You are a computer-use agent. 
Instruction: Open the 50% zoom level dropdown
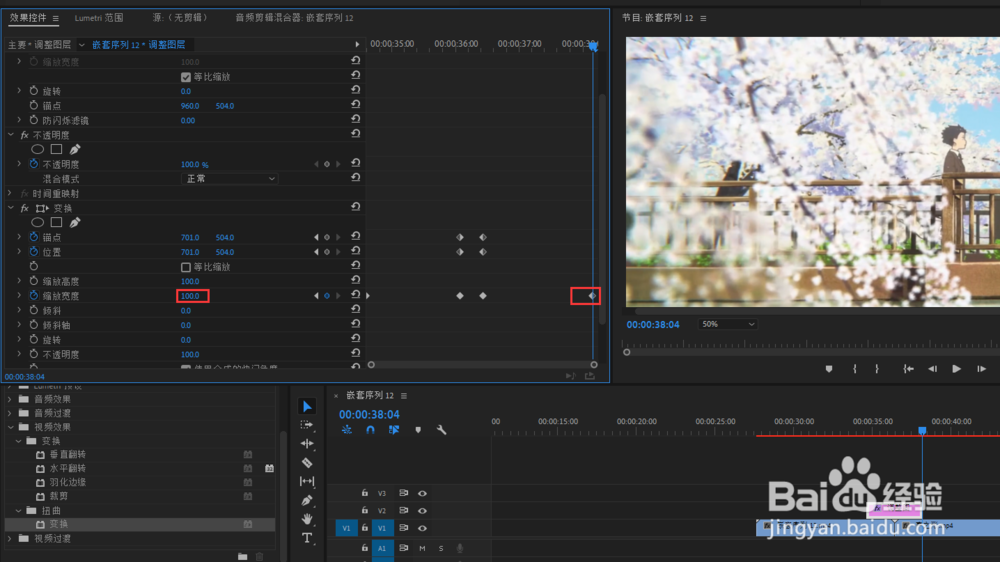pyautogui.click(x=727, y=324)
